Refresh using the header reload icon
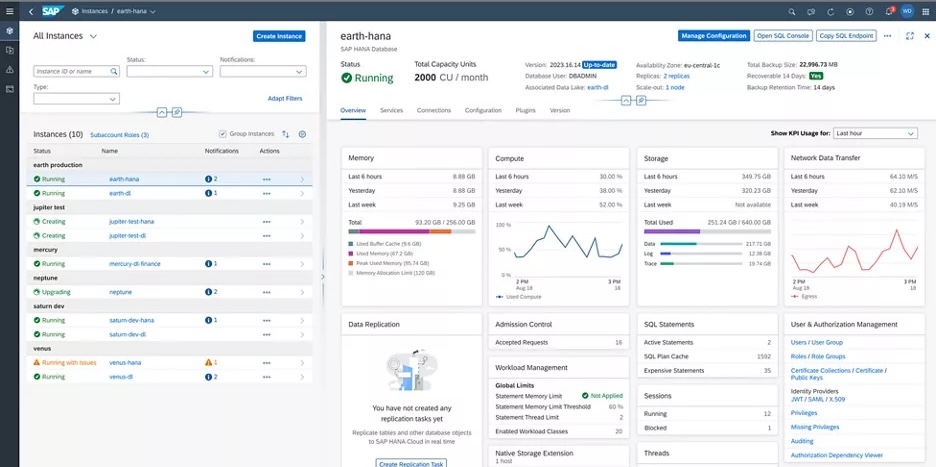Screen dimensions: 936x467 830,11
